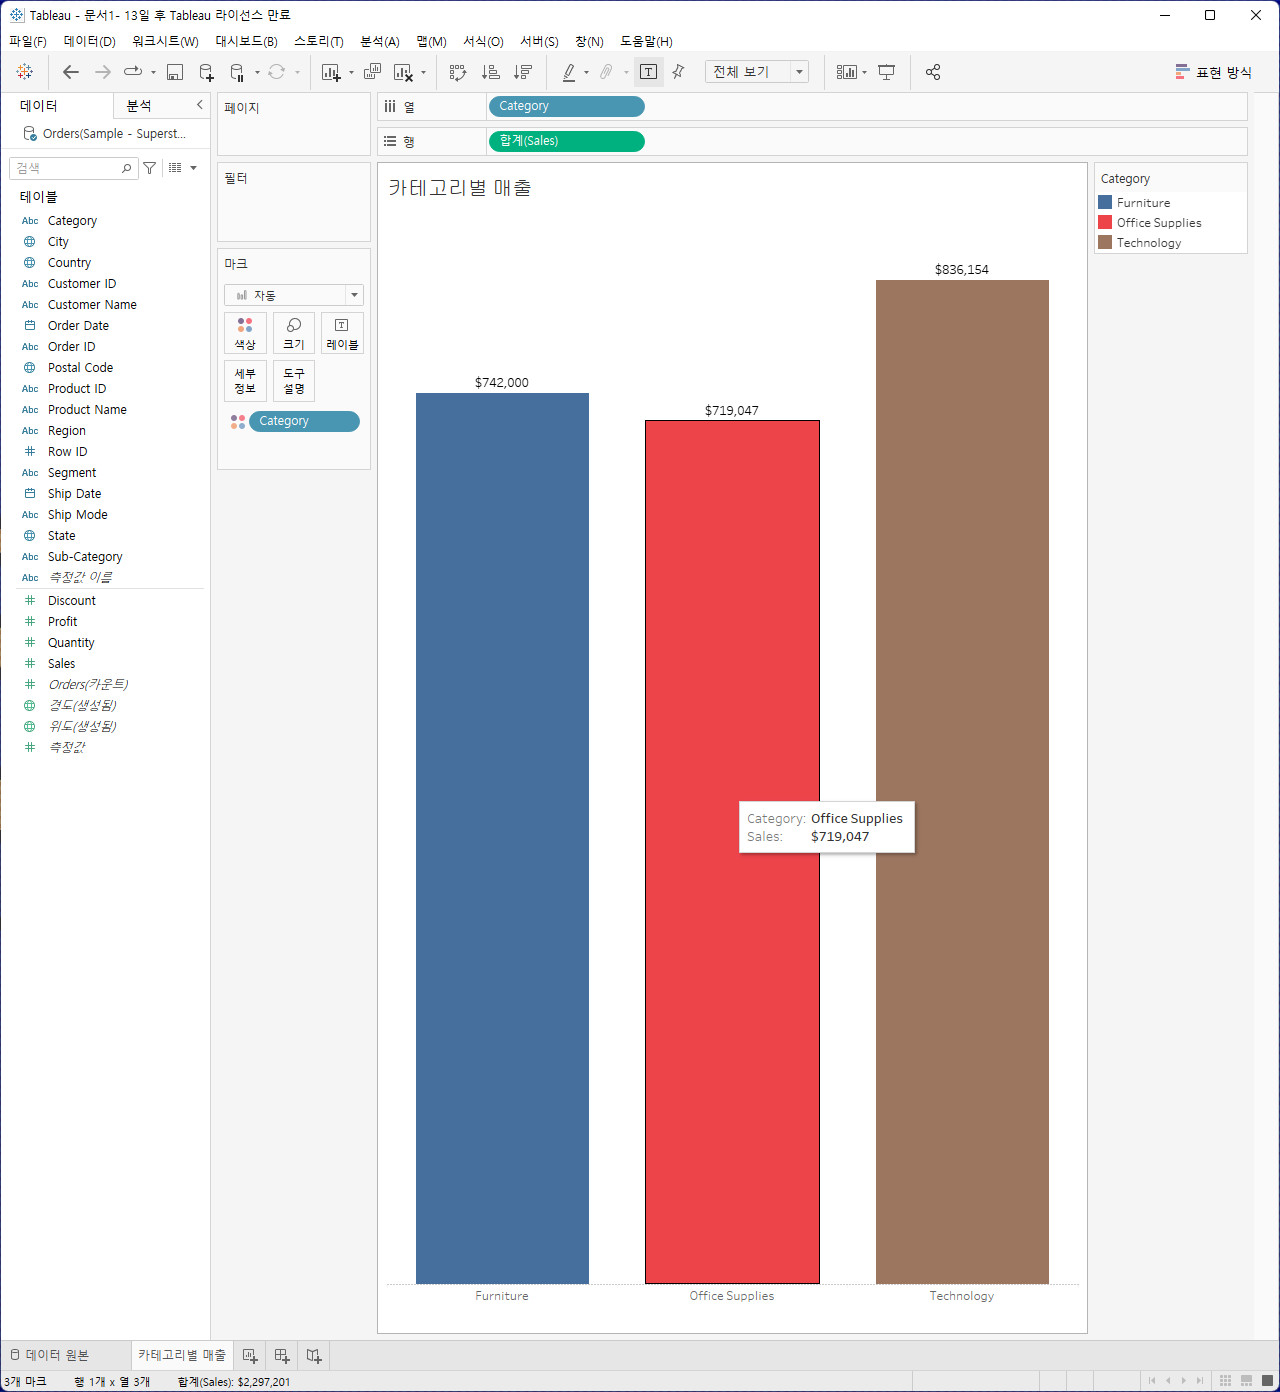This screenshot has width=1280, height=1392.
Task: Swap rows and columns with toolbar icon
Action: [x=458, y=72]
